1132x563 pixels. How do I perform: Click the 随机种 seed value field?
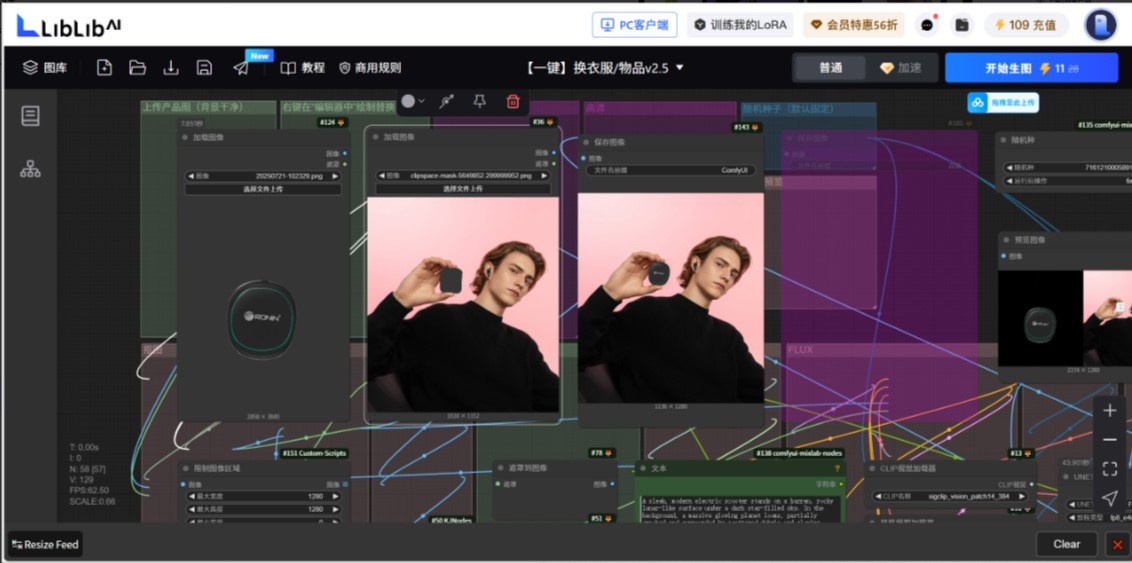[1068, 167]
